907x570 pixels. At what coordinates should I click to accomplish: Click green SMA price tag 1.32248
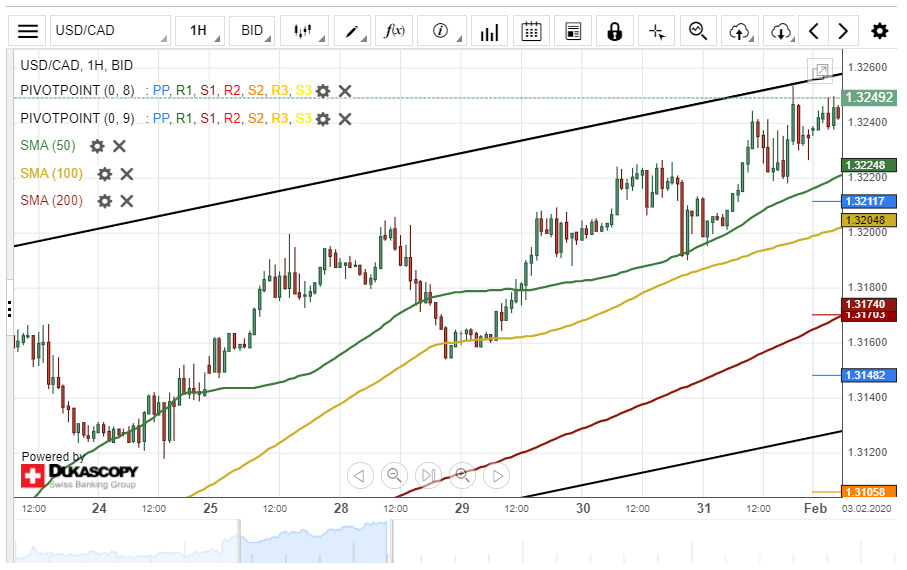click(869, 165)
